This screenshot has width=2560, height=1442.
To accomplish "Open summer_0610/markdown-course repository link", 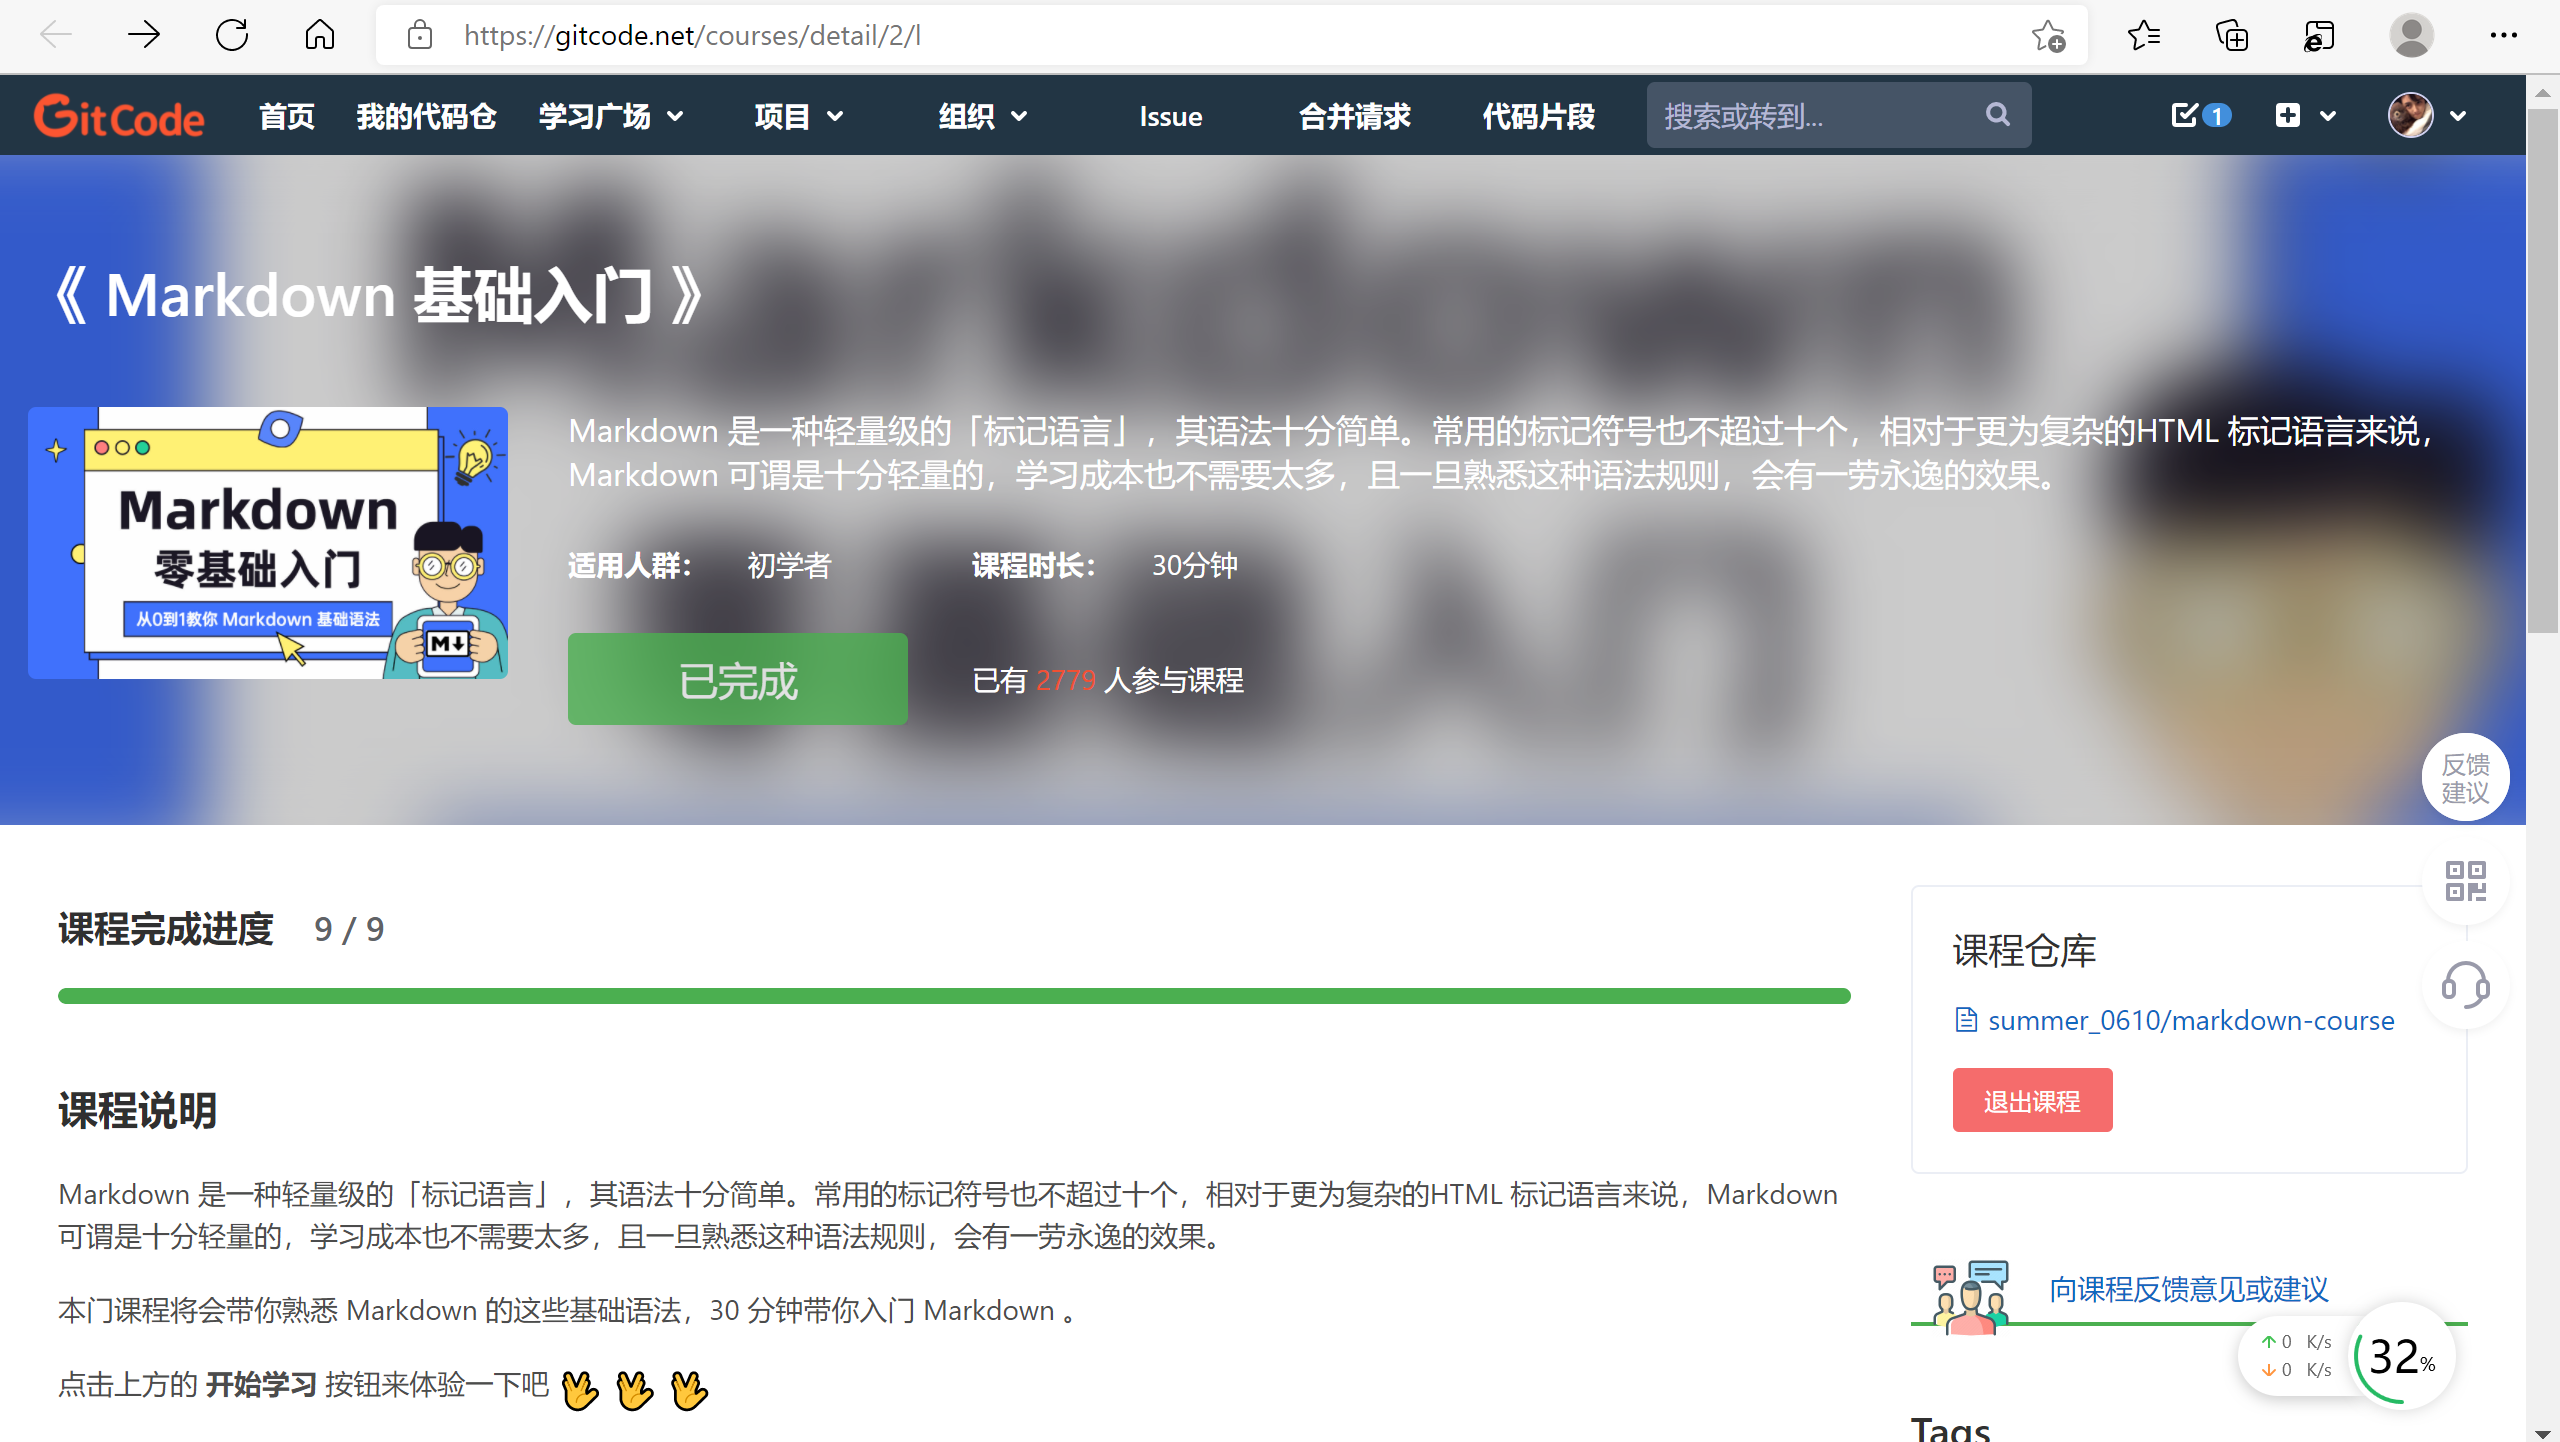I will coord(2190,1020).
